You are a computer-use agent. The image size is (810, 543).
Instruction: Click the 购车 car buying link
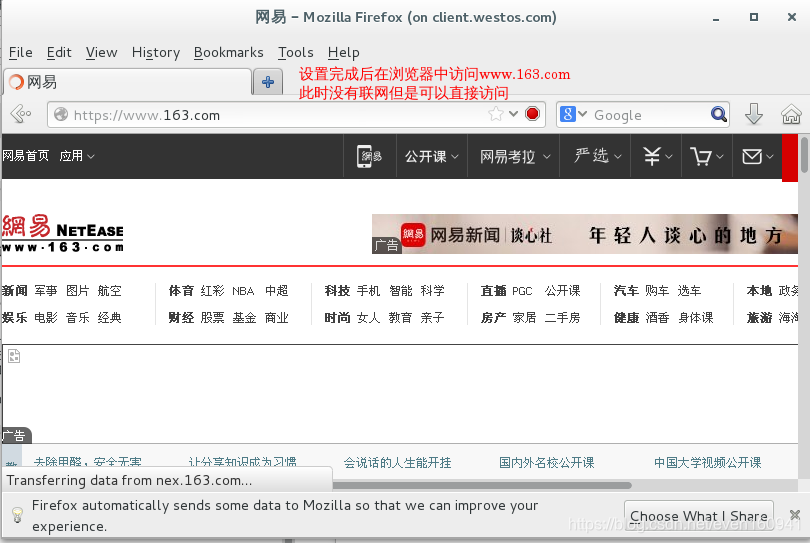[x=657, y=291]
